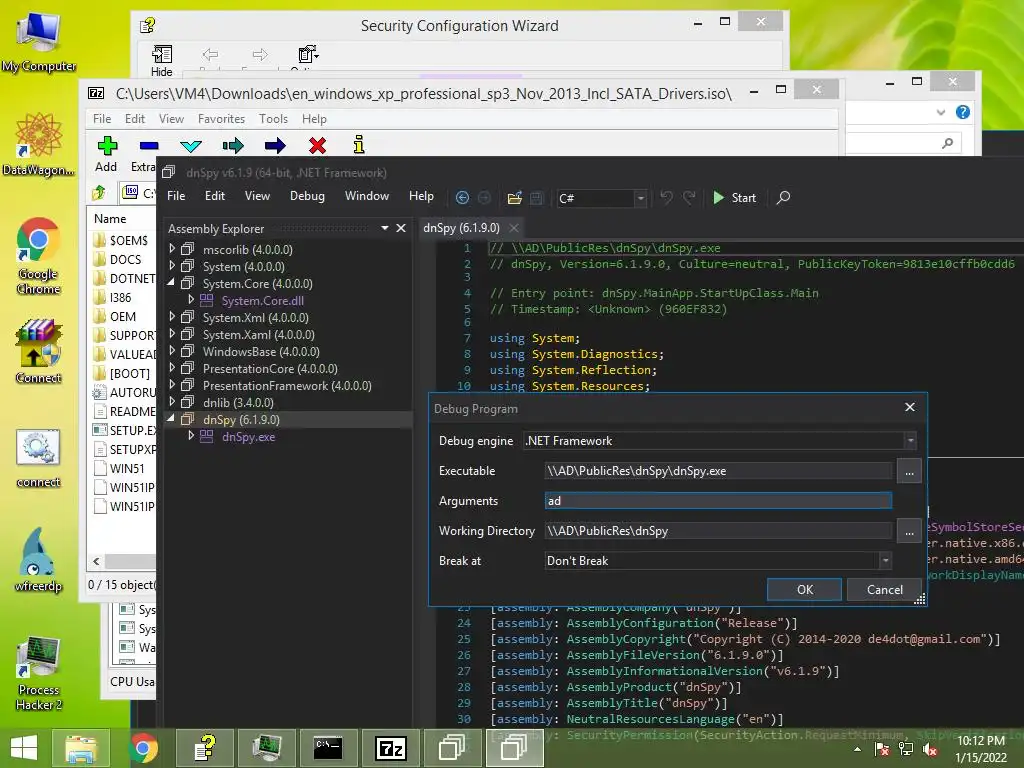The width and height of the screenshot is (1024, 768).
Task: Click the dnSpy Navigate Forward arrow icon
Action: point(485,198)
